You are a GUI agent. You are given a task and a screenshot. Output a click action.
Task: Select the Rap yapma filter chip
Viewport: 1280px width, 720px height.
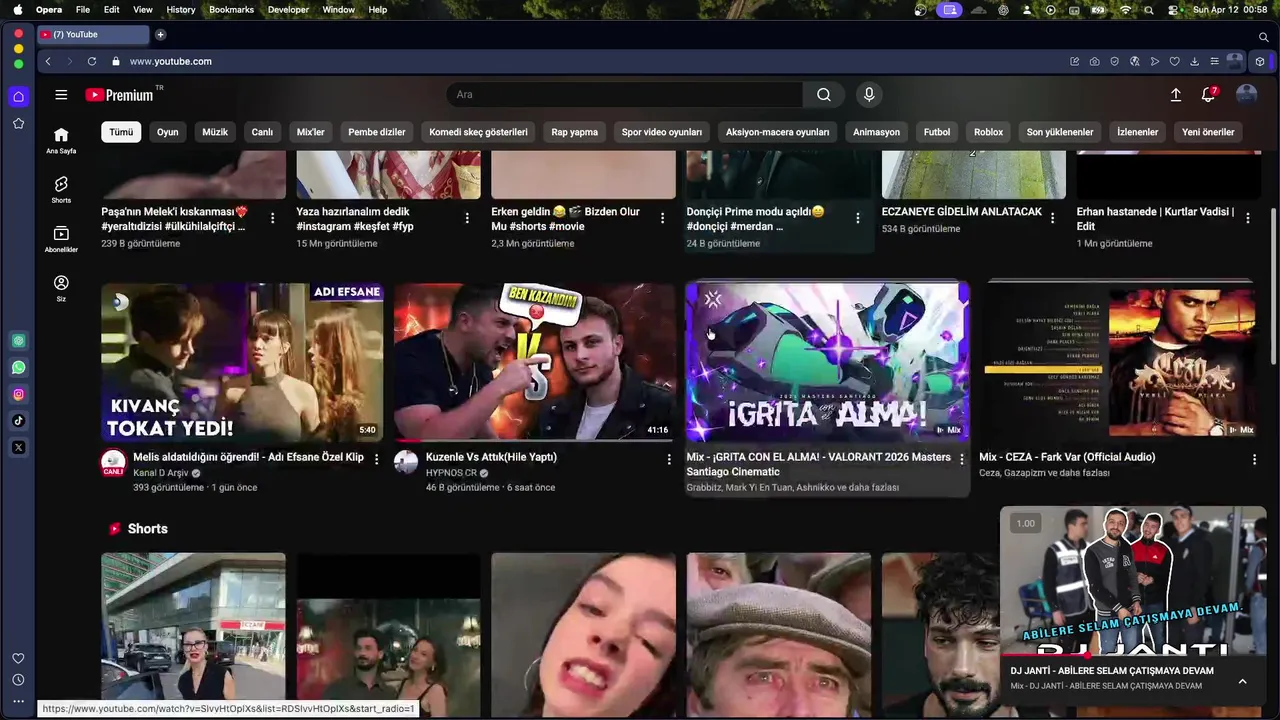click(x=575, y=132)
